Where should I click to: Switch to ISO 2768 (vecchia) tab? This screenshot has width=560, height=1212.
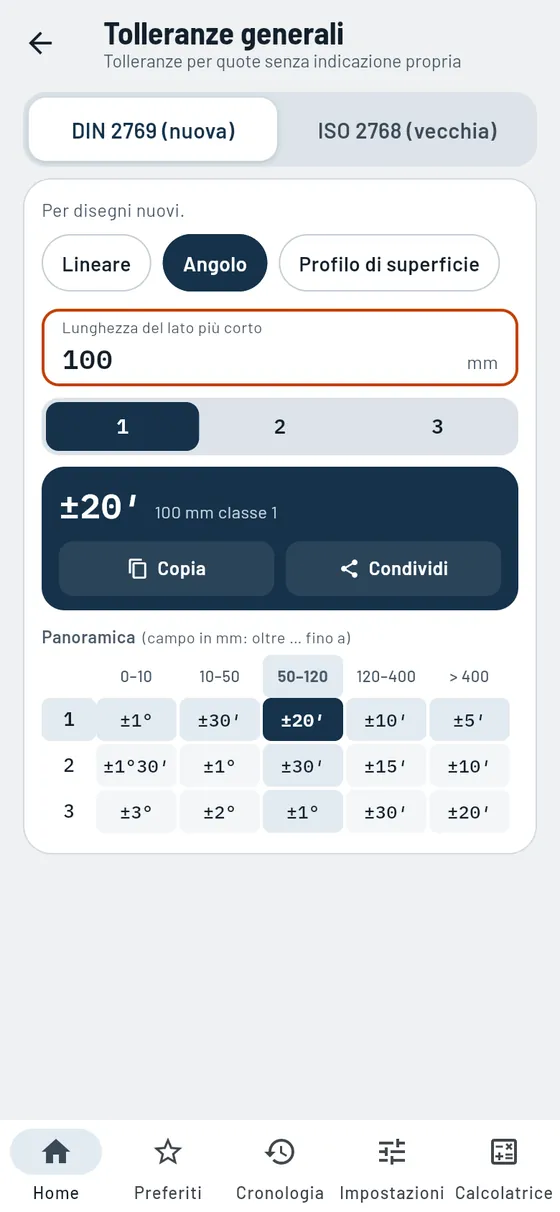(407, 130)
